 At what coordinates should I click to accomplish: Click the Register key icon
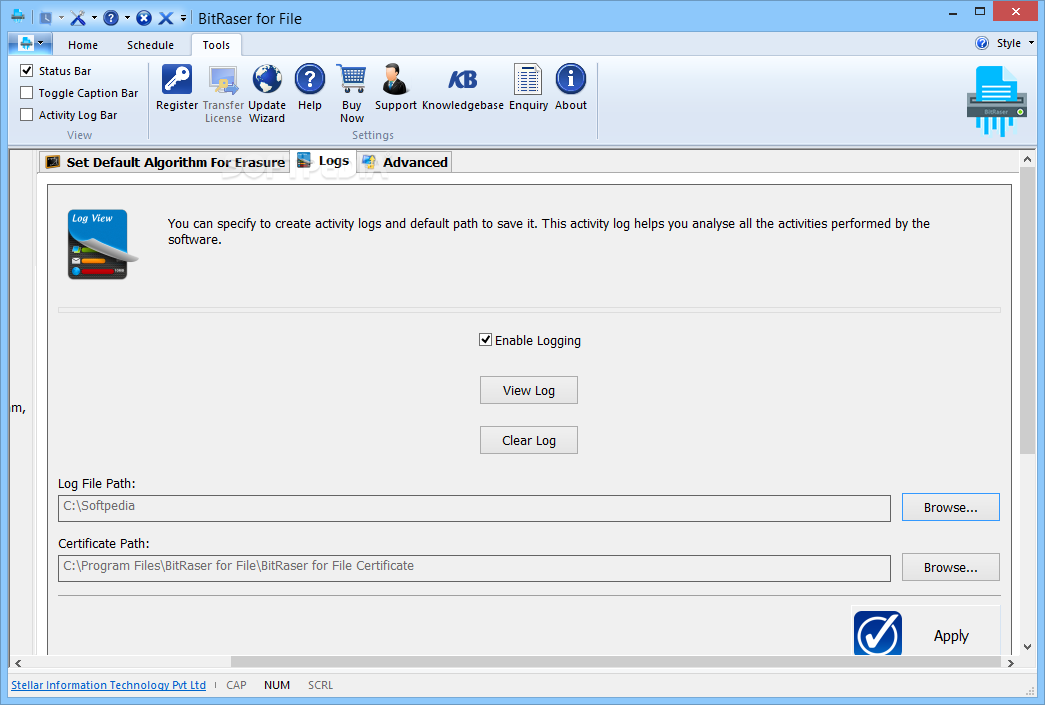[x=177, y=79]
